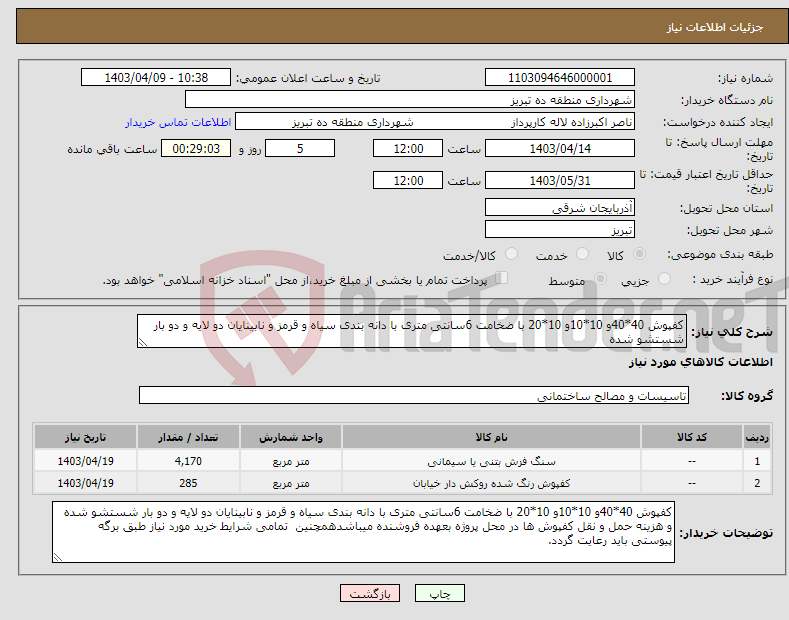
Task: Click the شرح کلی نیاز description textarea
Action: click(412, 331)
